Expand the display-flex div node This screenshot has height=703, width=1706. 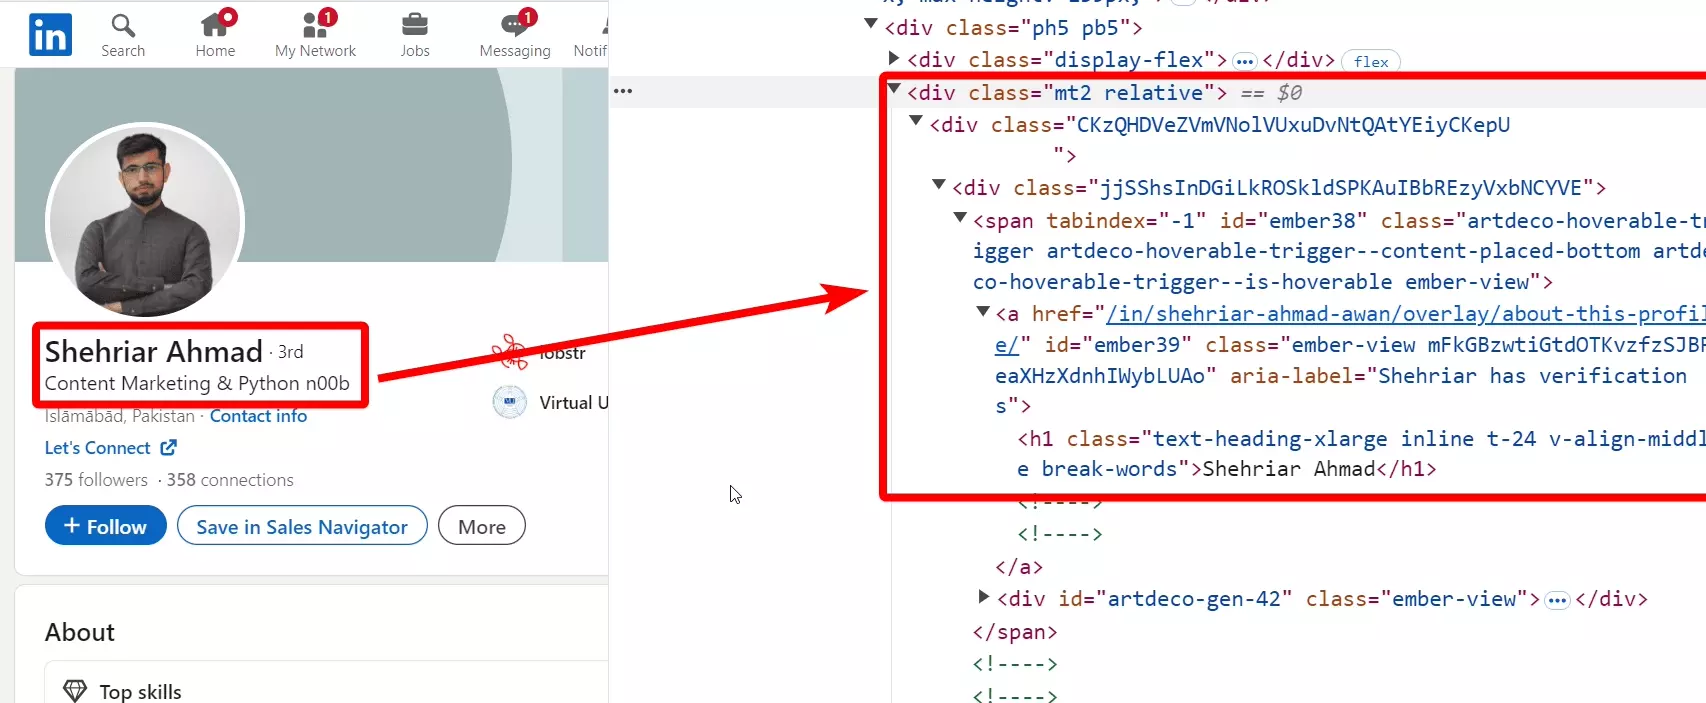click(x=894, y=59)
